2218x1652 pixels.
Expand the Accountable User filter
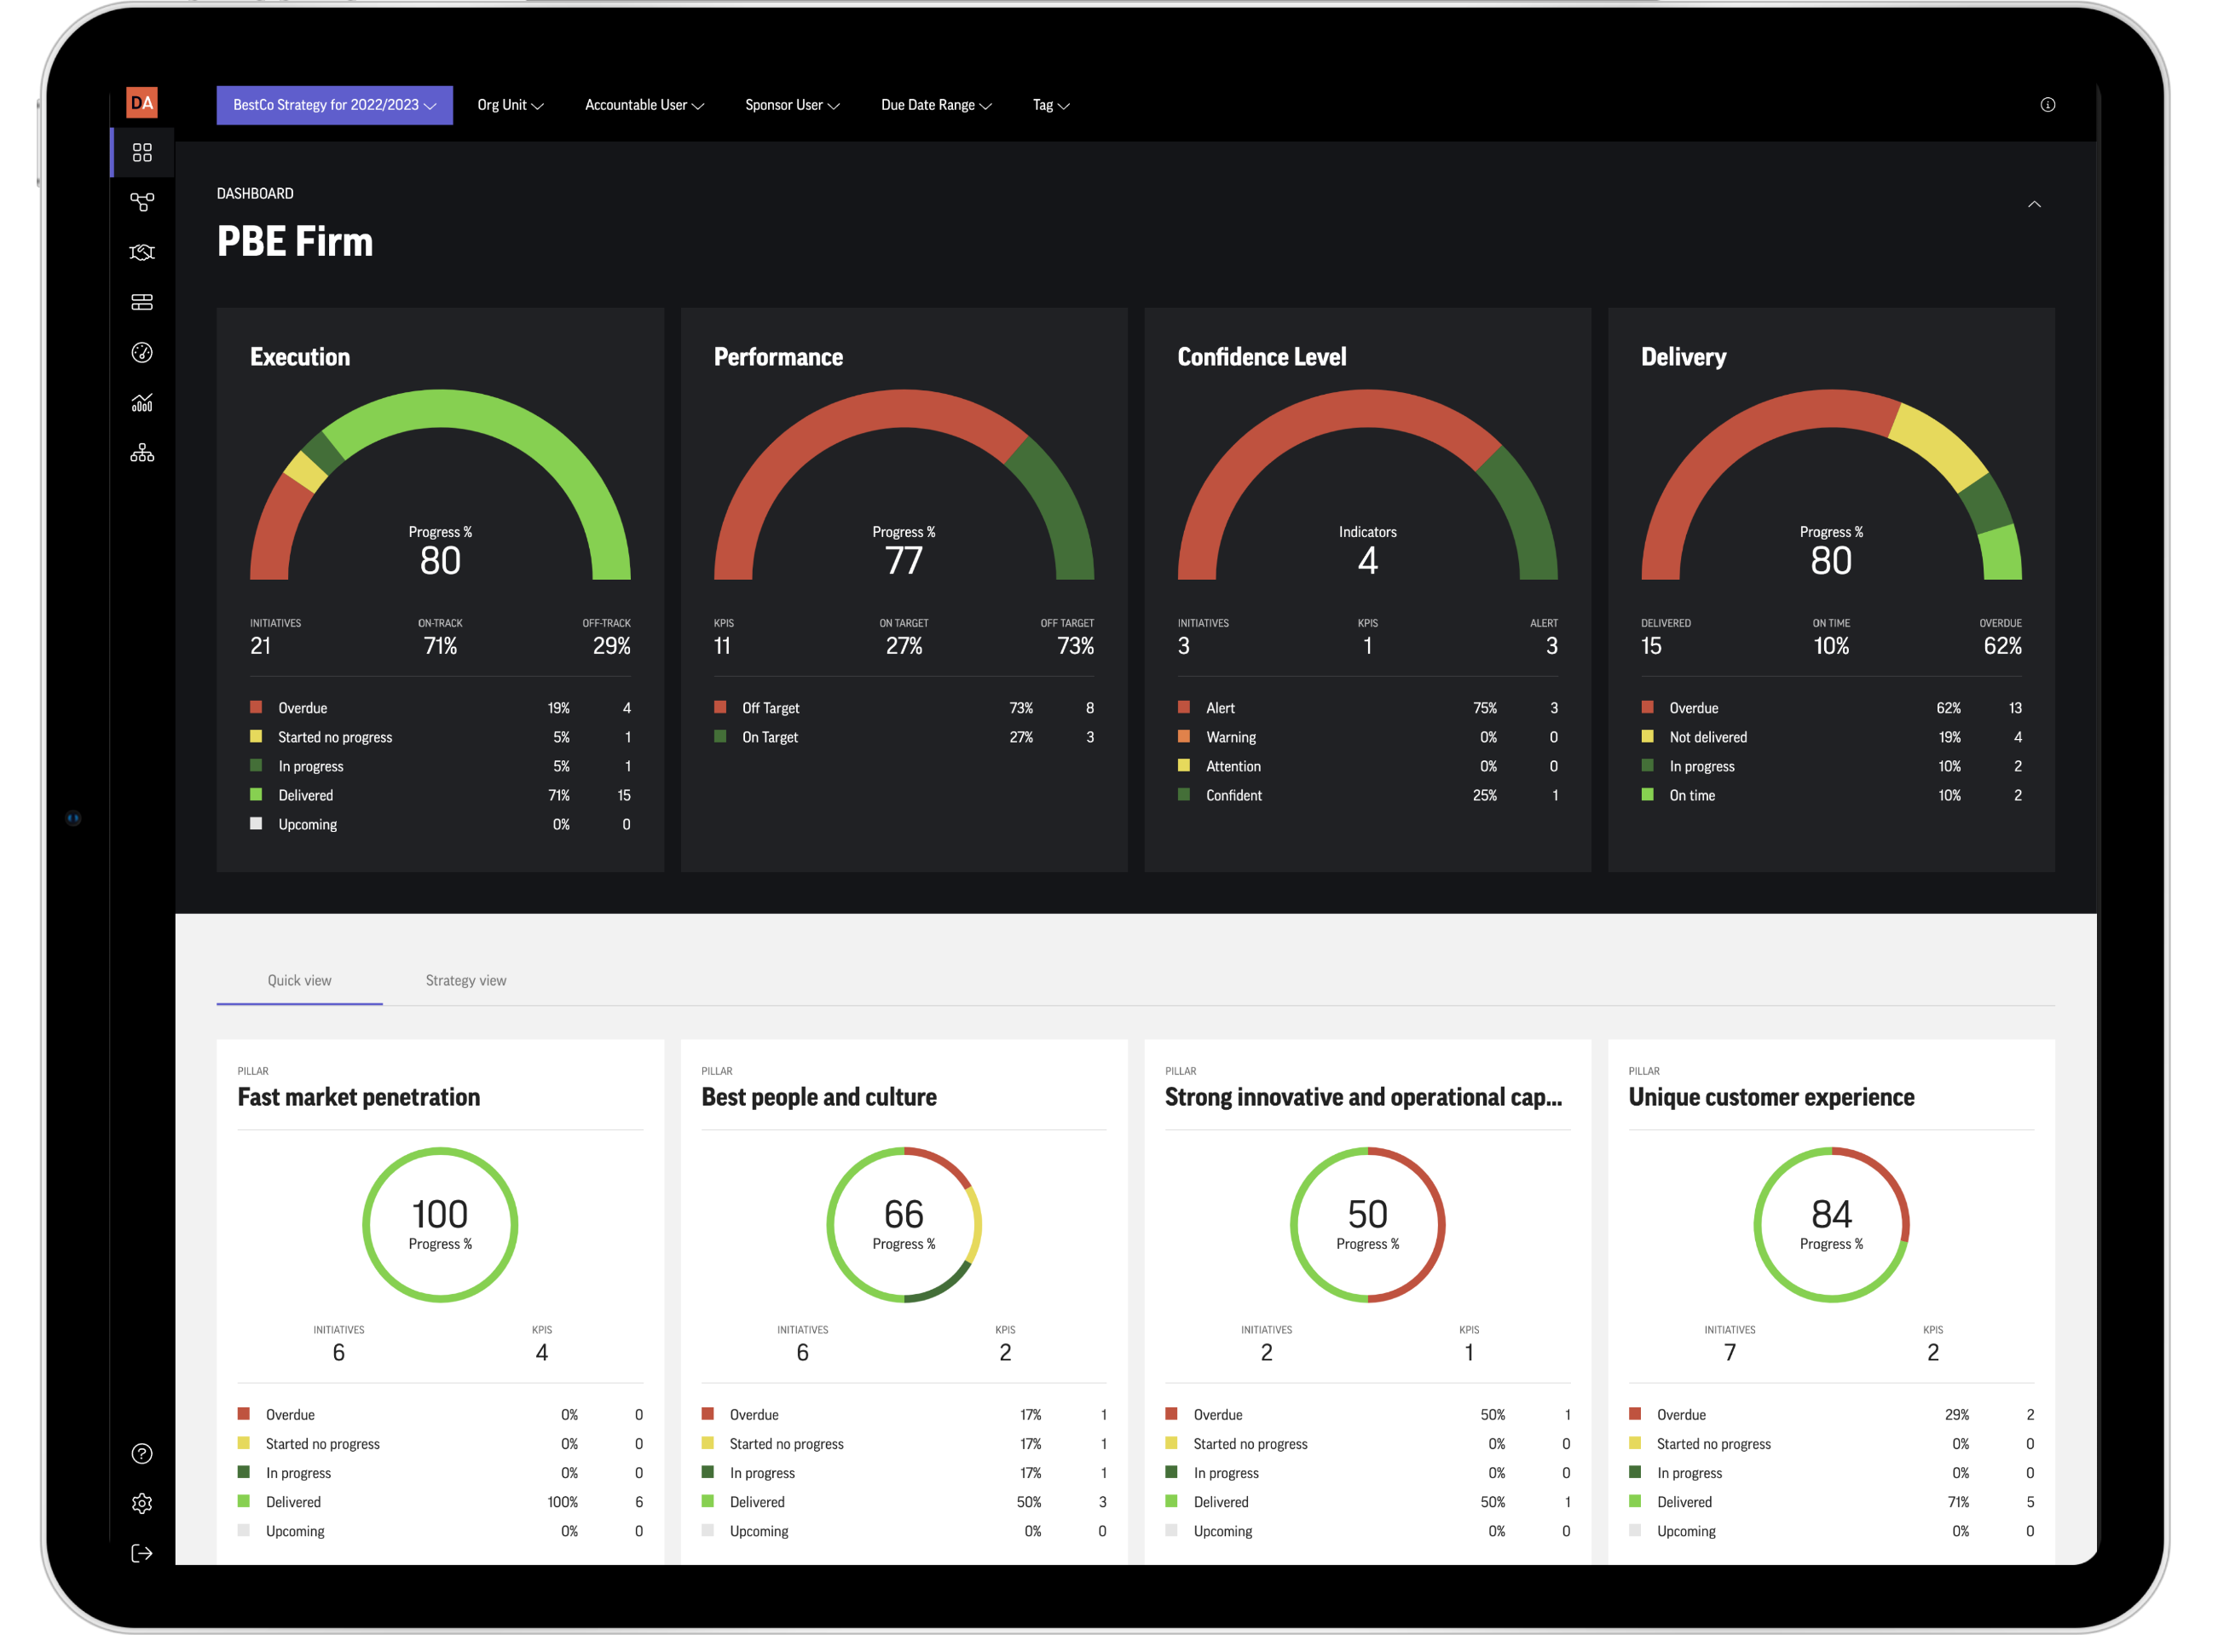[644, 105]
